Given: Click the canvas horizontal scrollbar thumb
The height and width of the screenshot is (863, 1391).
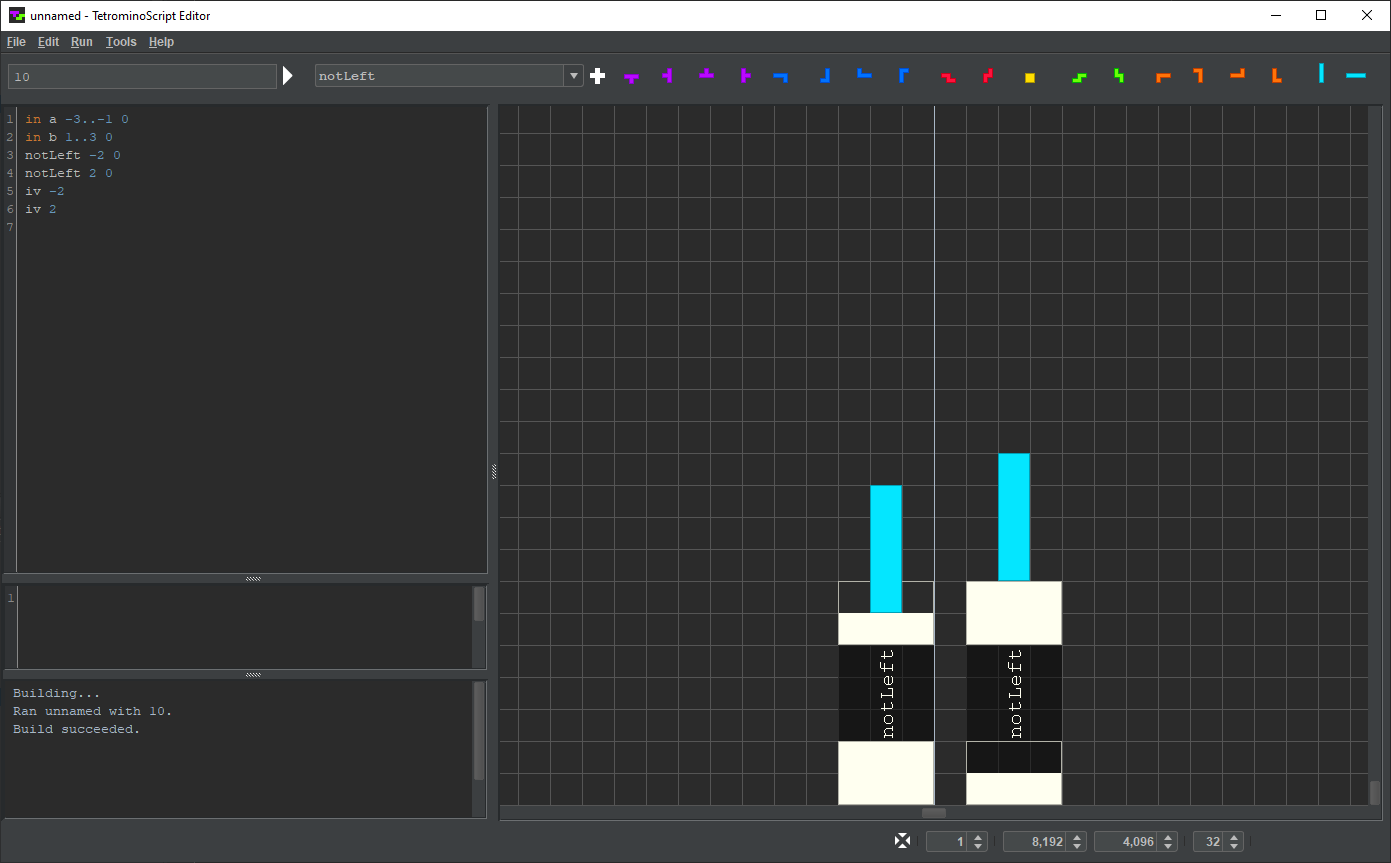Looking at the screenshot, I should click(x=934, y=813).
